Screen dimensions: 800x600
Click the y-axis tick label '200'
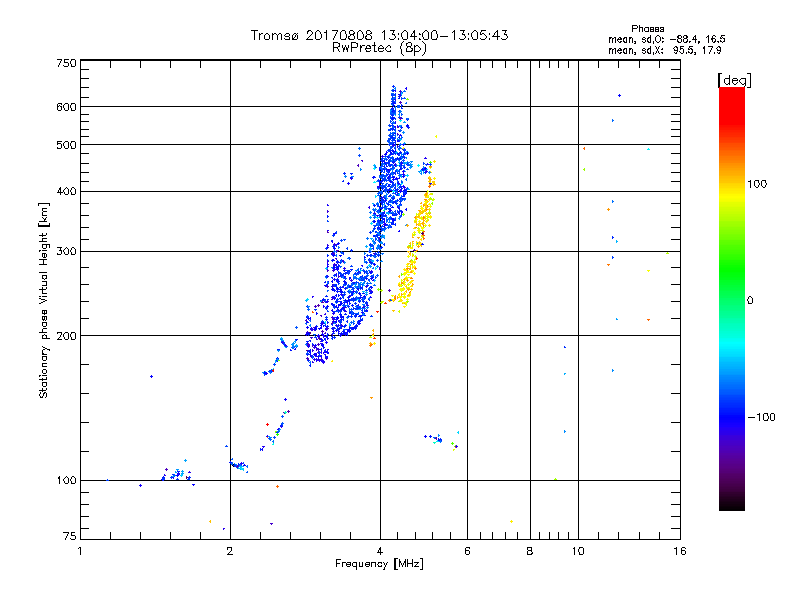[66, 336]
